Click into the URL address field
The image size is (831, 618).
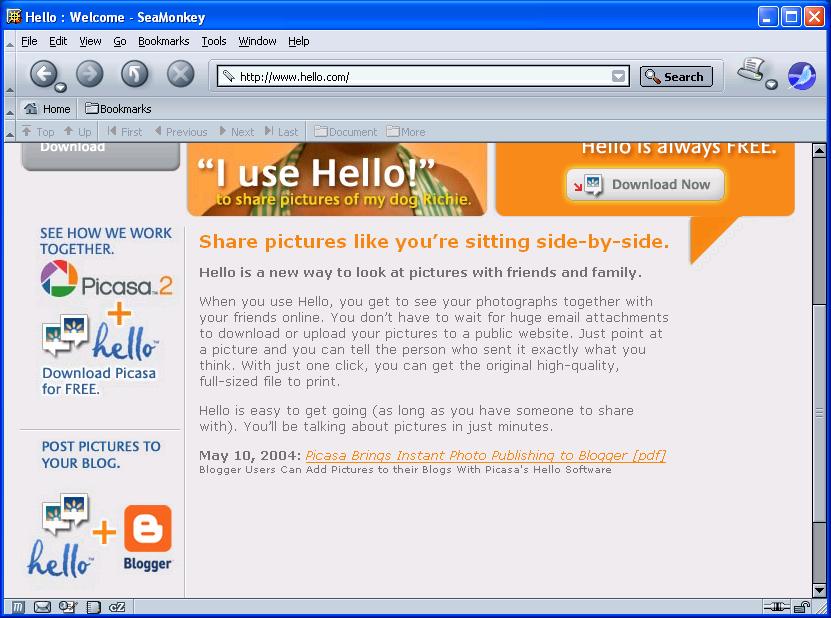(424, 76)
